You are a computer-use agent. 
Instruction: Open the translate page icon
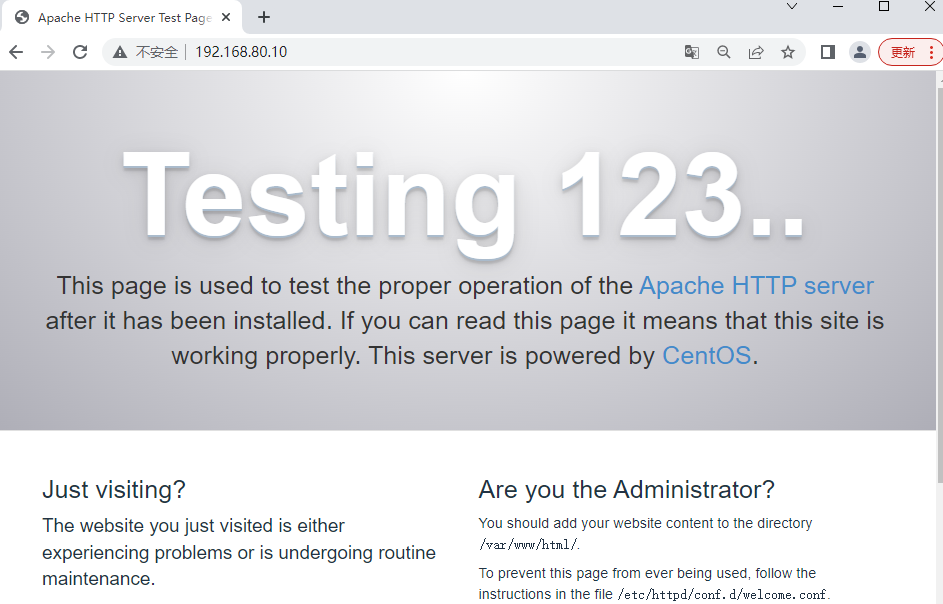692,52
